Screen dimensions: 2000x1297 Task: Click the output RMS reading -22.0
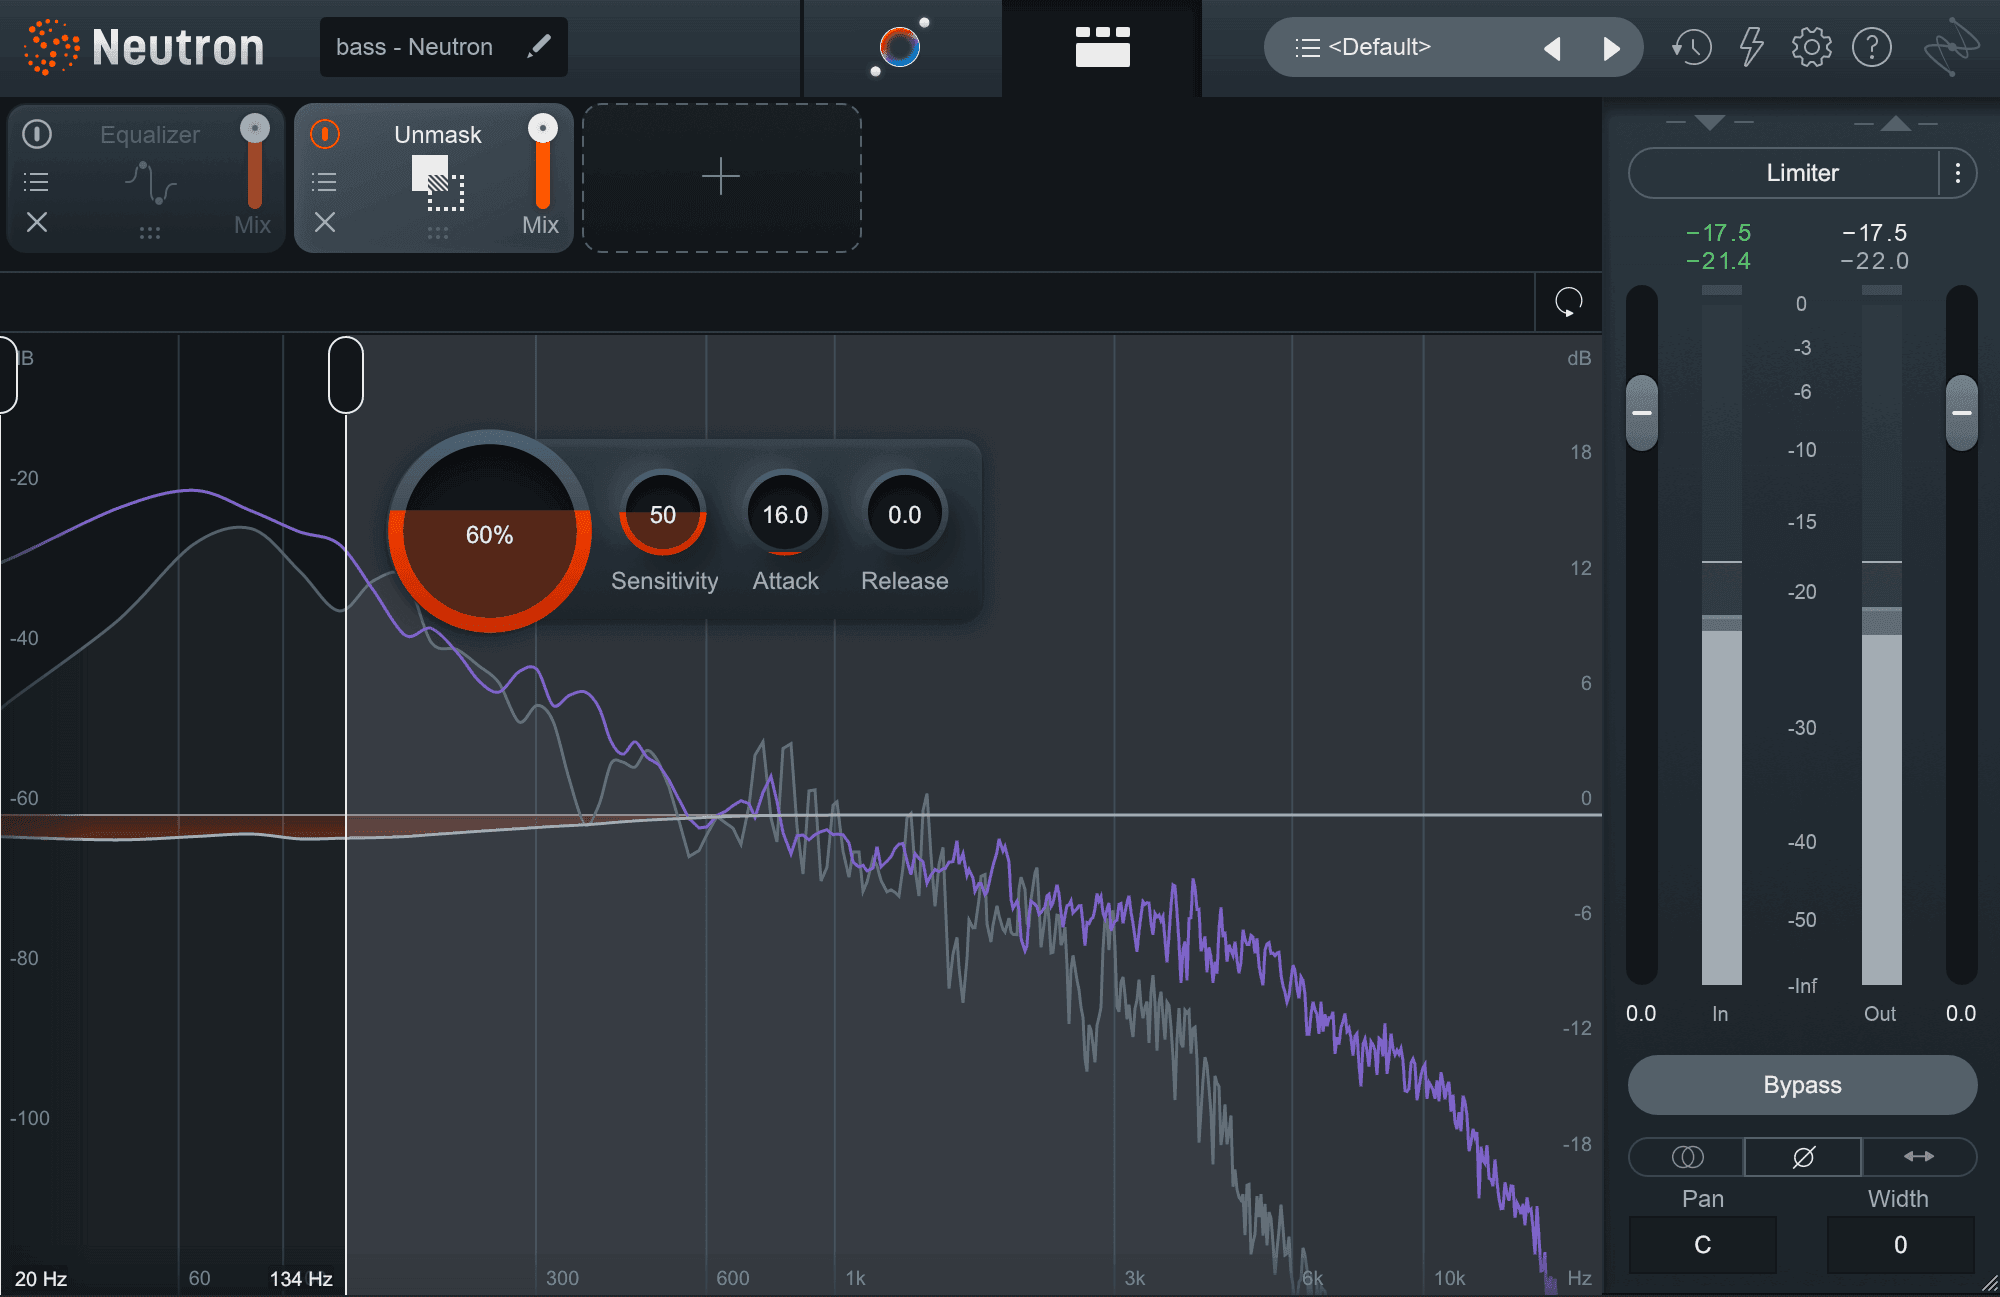pos(1875,261)
